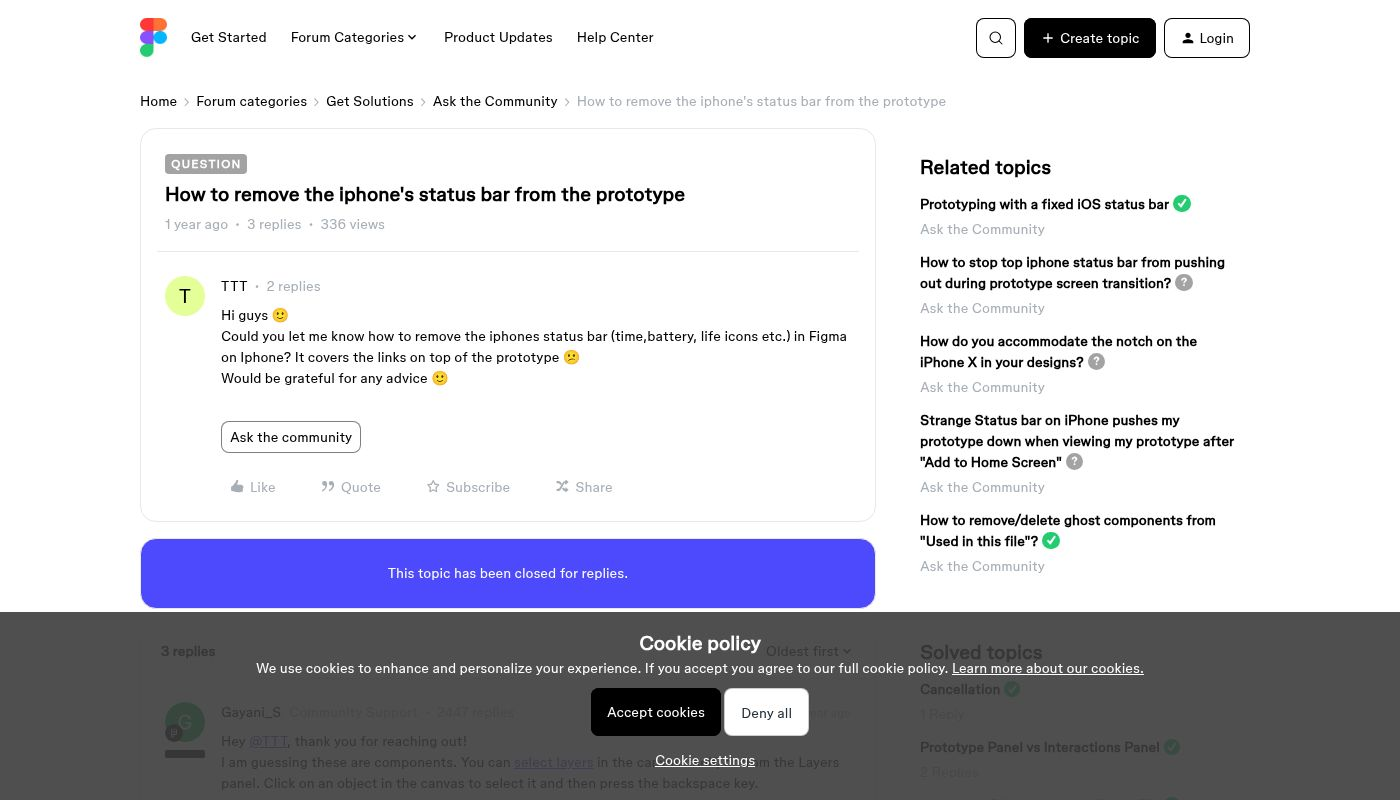1400x800 pixels.
Task: Open the Cookie settings link
Action: pyautogui.click(x=705, y=760)
